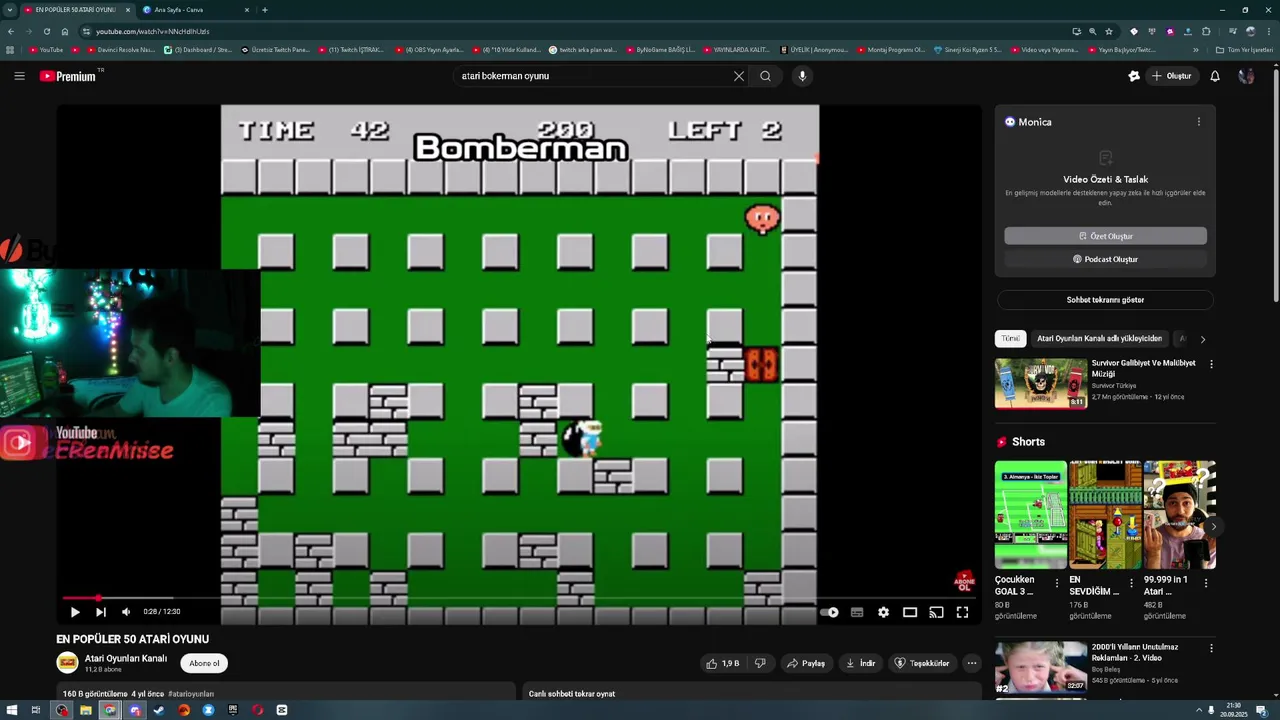Dislike the video

tap(760, 663)
